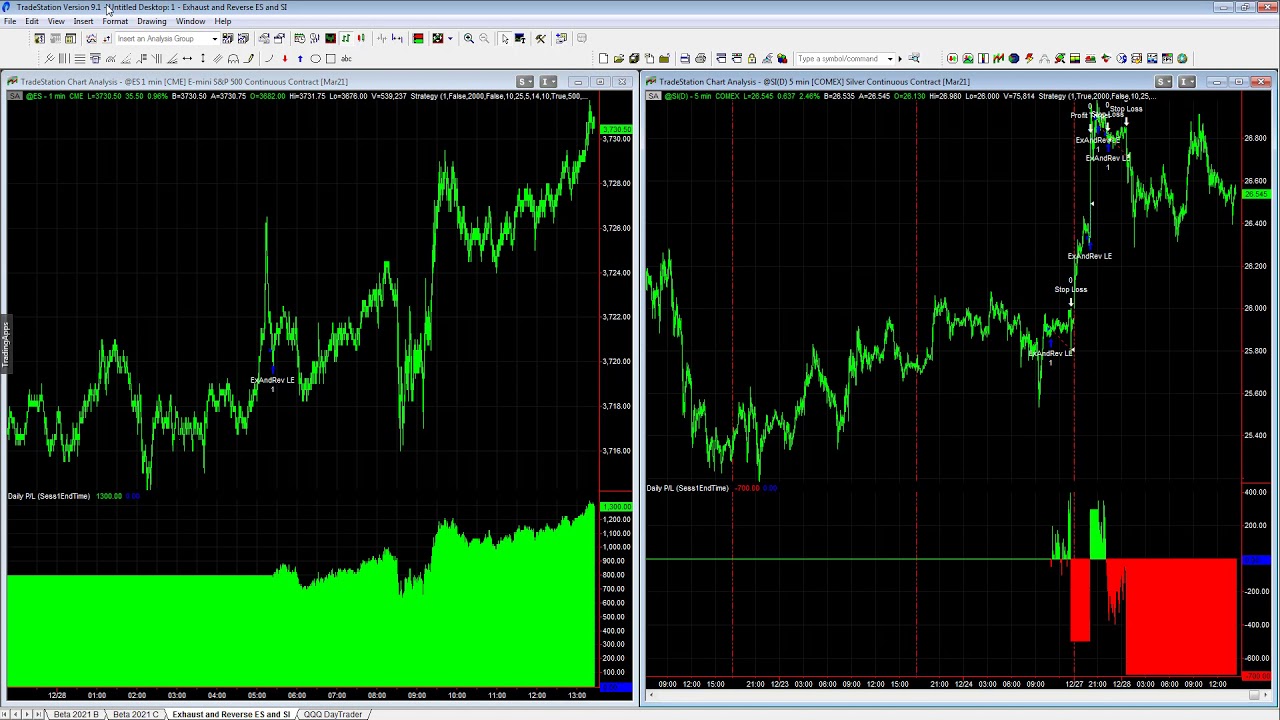
Task: Click the globe icon at toolbar's end
Action: click(x=1182, y=58)
